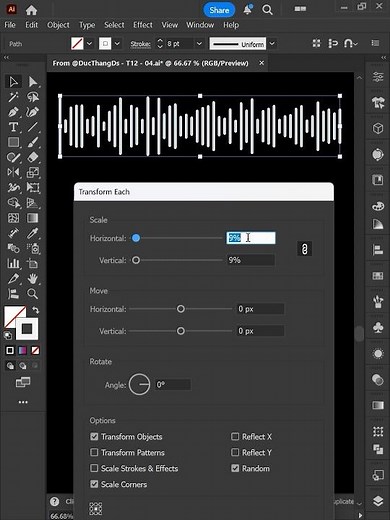Screen dimensions: 390x520
Task: Click the Move Vertical px field
Action: coord(261,331)
